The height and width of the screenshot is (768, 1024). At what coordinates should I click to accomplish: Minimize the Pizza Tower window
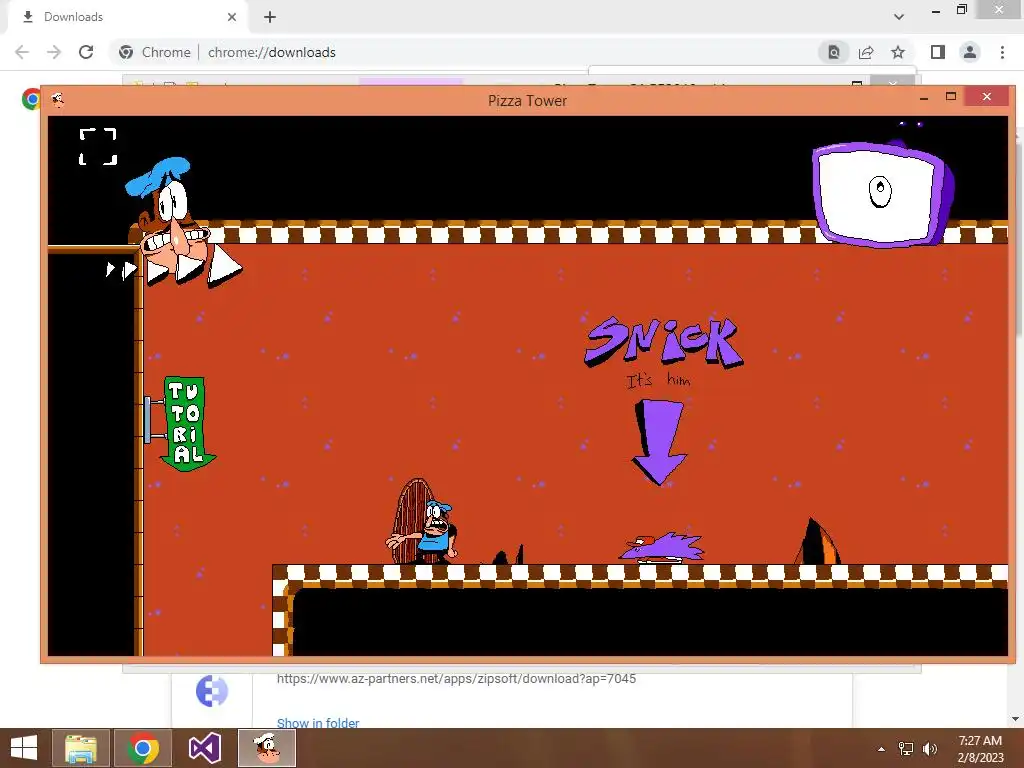coord(923,97)
